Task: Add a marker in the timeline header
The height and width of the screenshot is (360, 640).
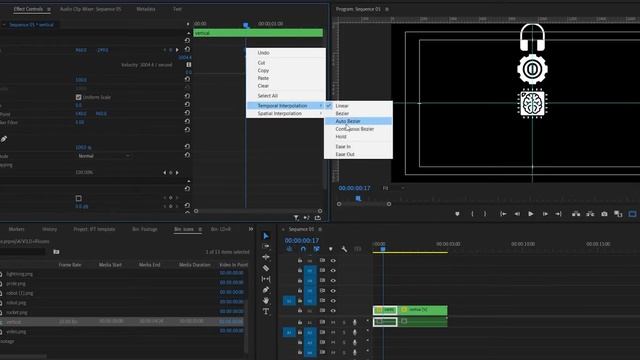Action: click(331, 249)
